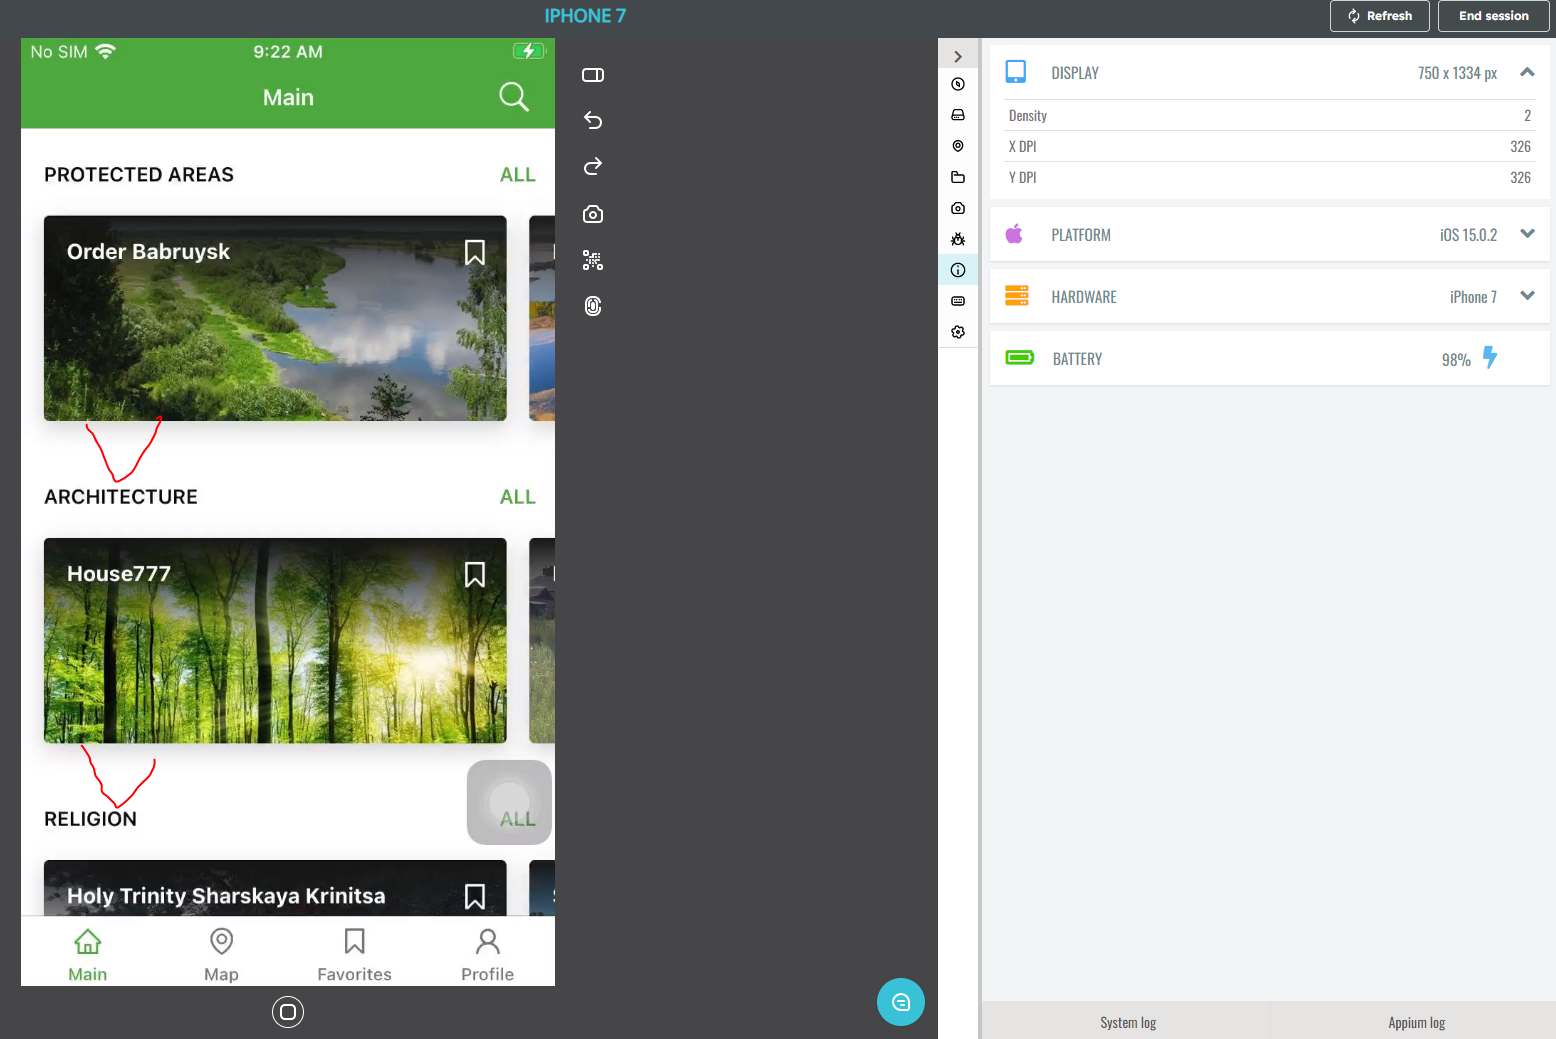The image size is (1556, 1039).
Task: Collapse the DISPLAY section
Action: pos(1527,72)
